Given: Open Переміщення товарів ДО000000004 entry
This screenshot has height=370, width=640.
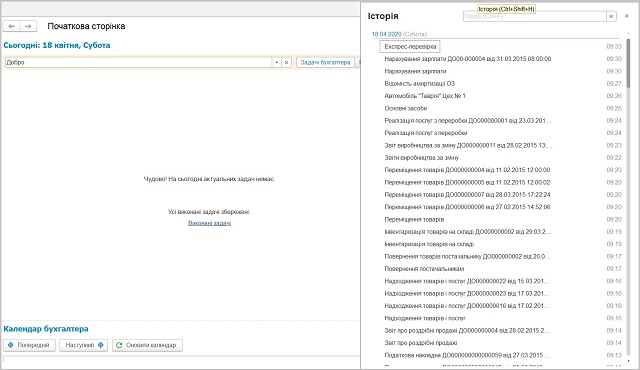Looking at the screenshot, I should pos(467,170).
